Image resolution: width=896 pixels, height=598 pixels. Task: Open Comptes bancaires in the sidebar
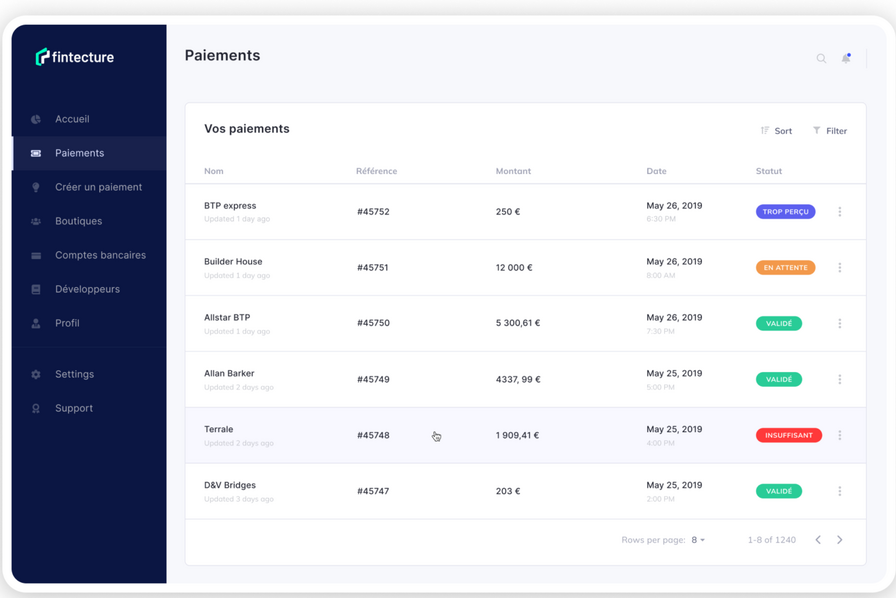click(89, 255)
